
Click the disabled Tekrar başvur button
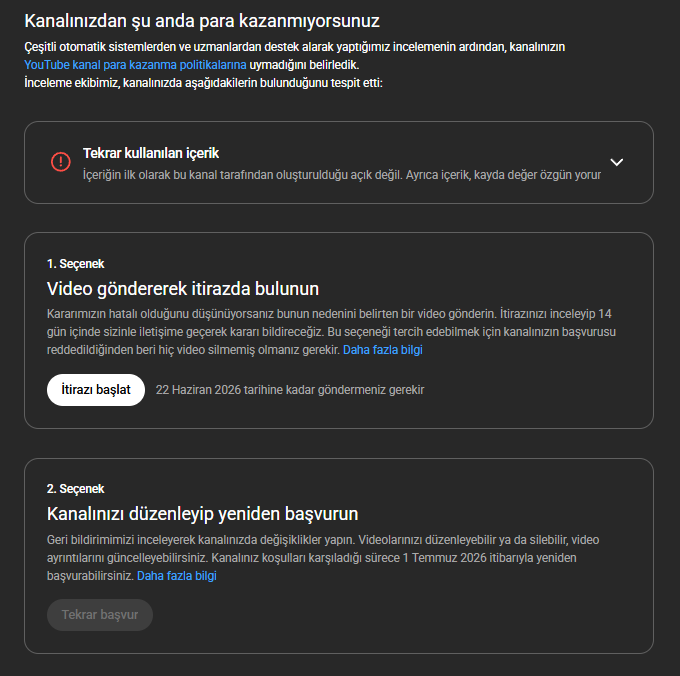pos(100,615)
